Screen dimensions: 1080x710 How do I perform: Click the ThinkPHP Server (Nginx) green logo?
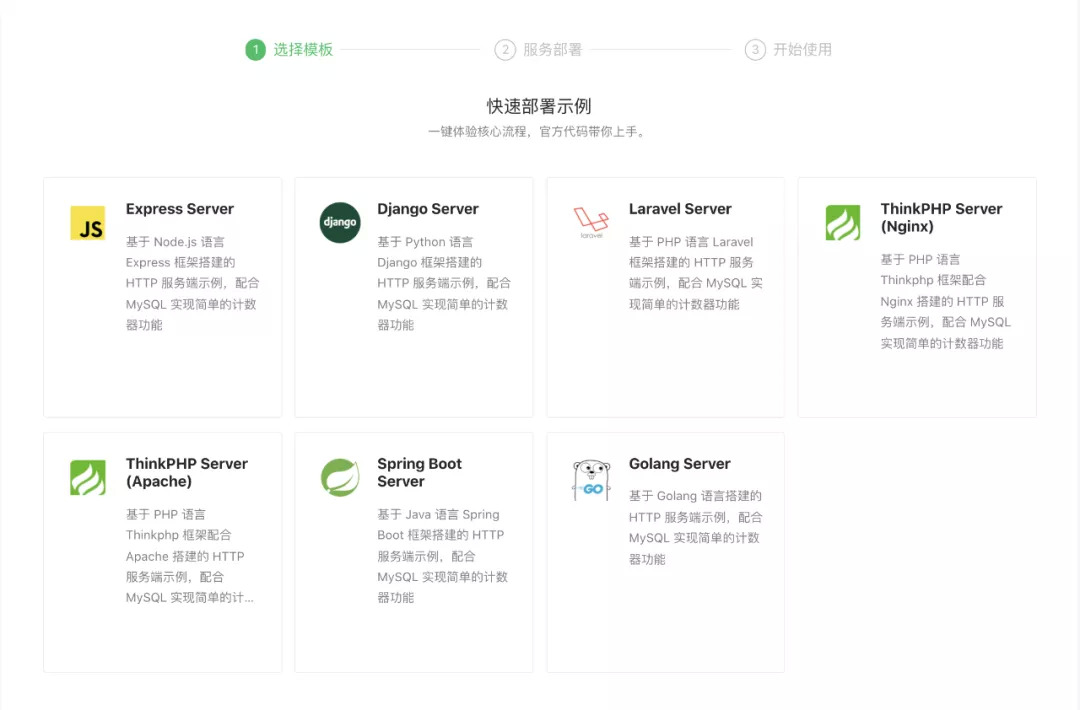tap(843, 222)
